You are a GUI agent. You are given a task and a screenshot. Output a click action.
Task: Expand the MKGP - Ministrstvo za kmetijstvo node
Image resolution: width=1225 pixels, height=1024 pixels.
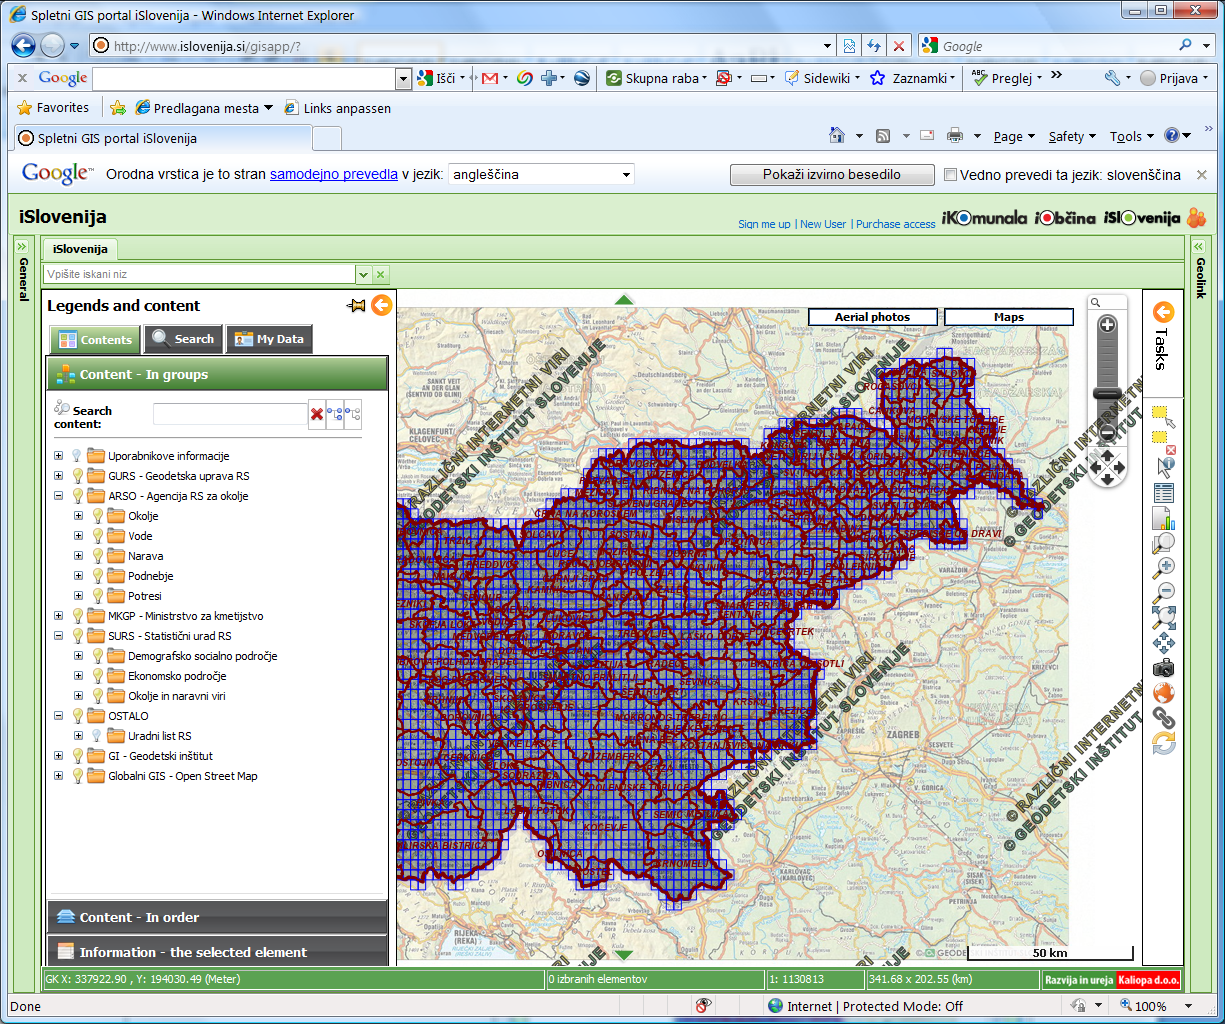[58, 616]
